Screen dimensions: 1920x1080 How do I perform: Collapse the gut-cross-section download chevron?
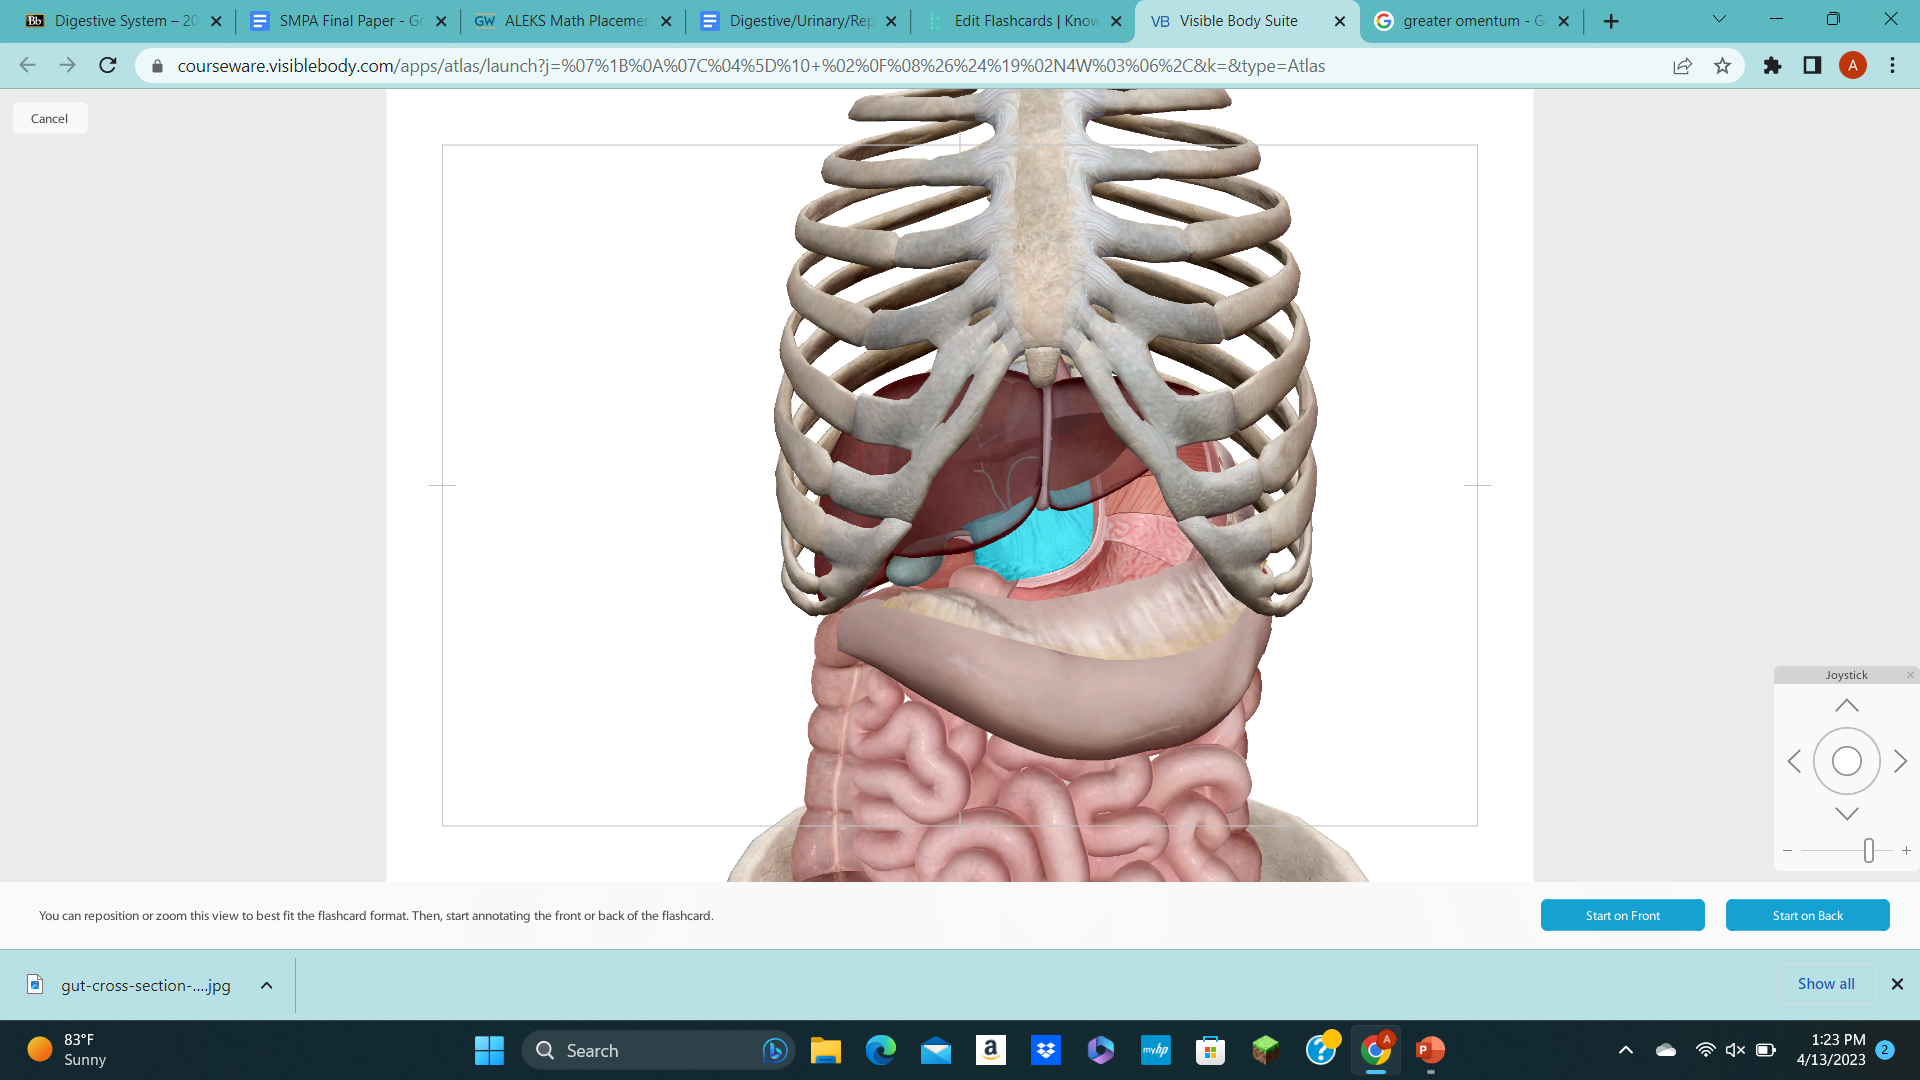[x=265, y=985]
